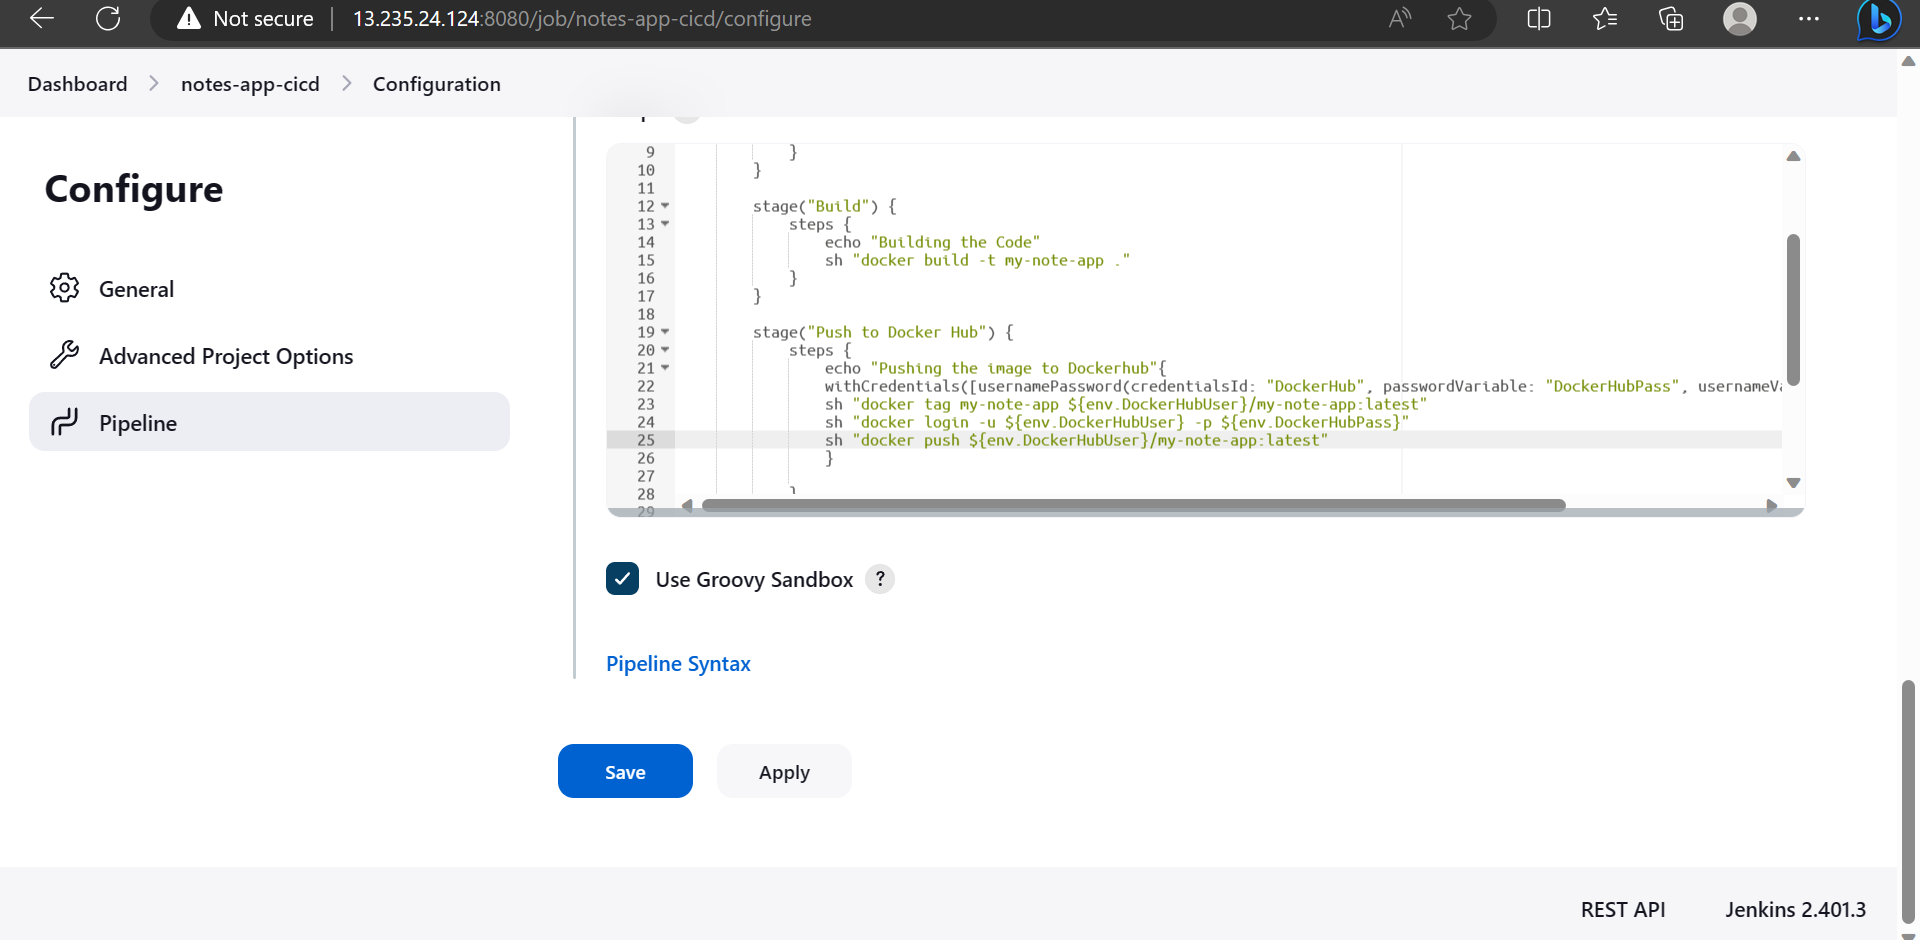Click the Not secure warning icon
This screenshot has height=940, width=1920.
[189, 18]
